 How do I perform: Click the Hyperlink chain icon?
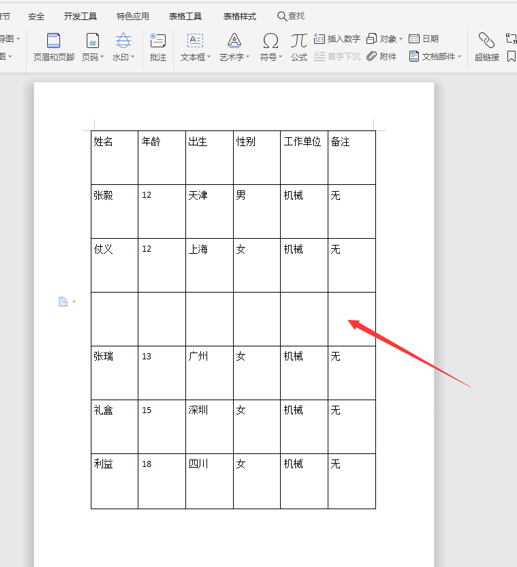pos(487,40)
